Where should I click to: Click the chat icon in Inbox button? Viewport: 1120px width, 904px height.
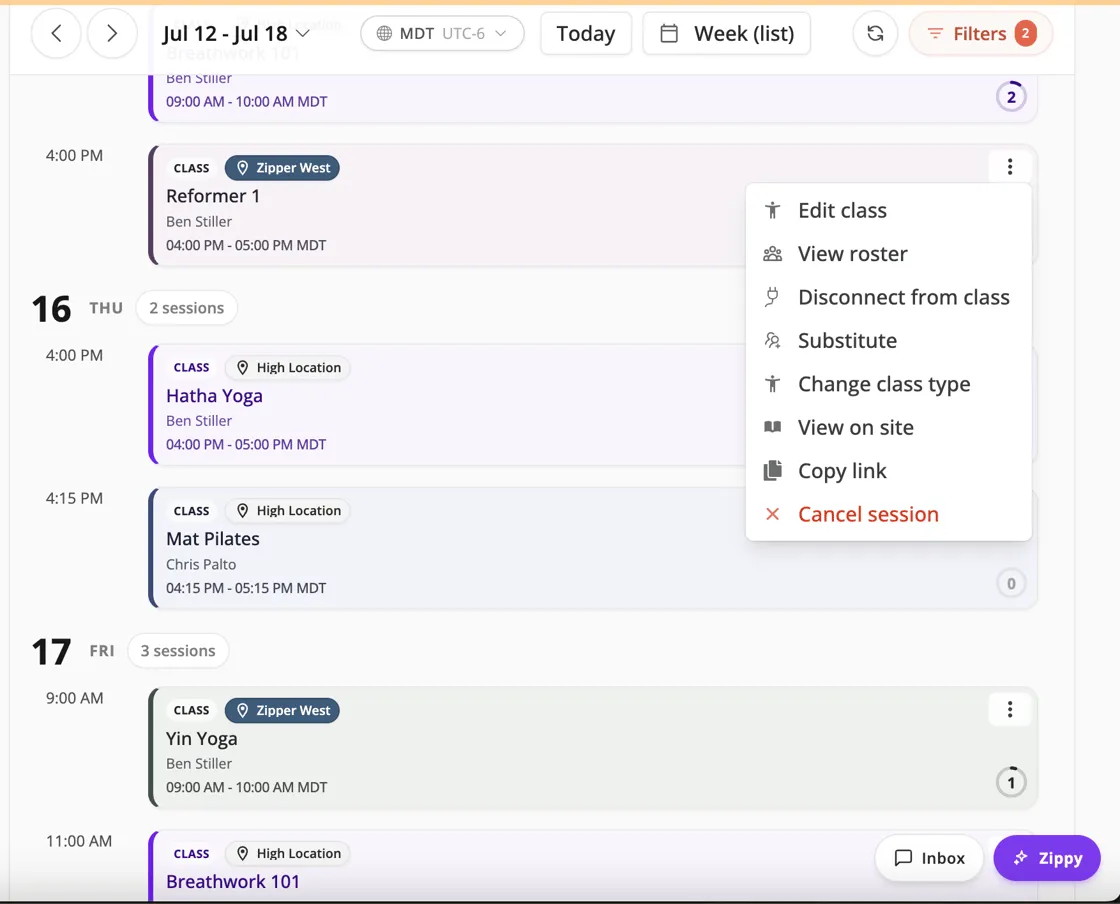click(903, 858)
